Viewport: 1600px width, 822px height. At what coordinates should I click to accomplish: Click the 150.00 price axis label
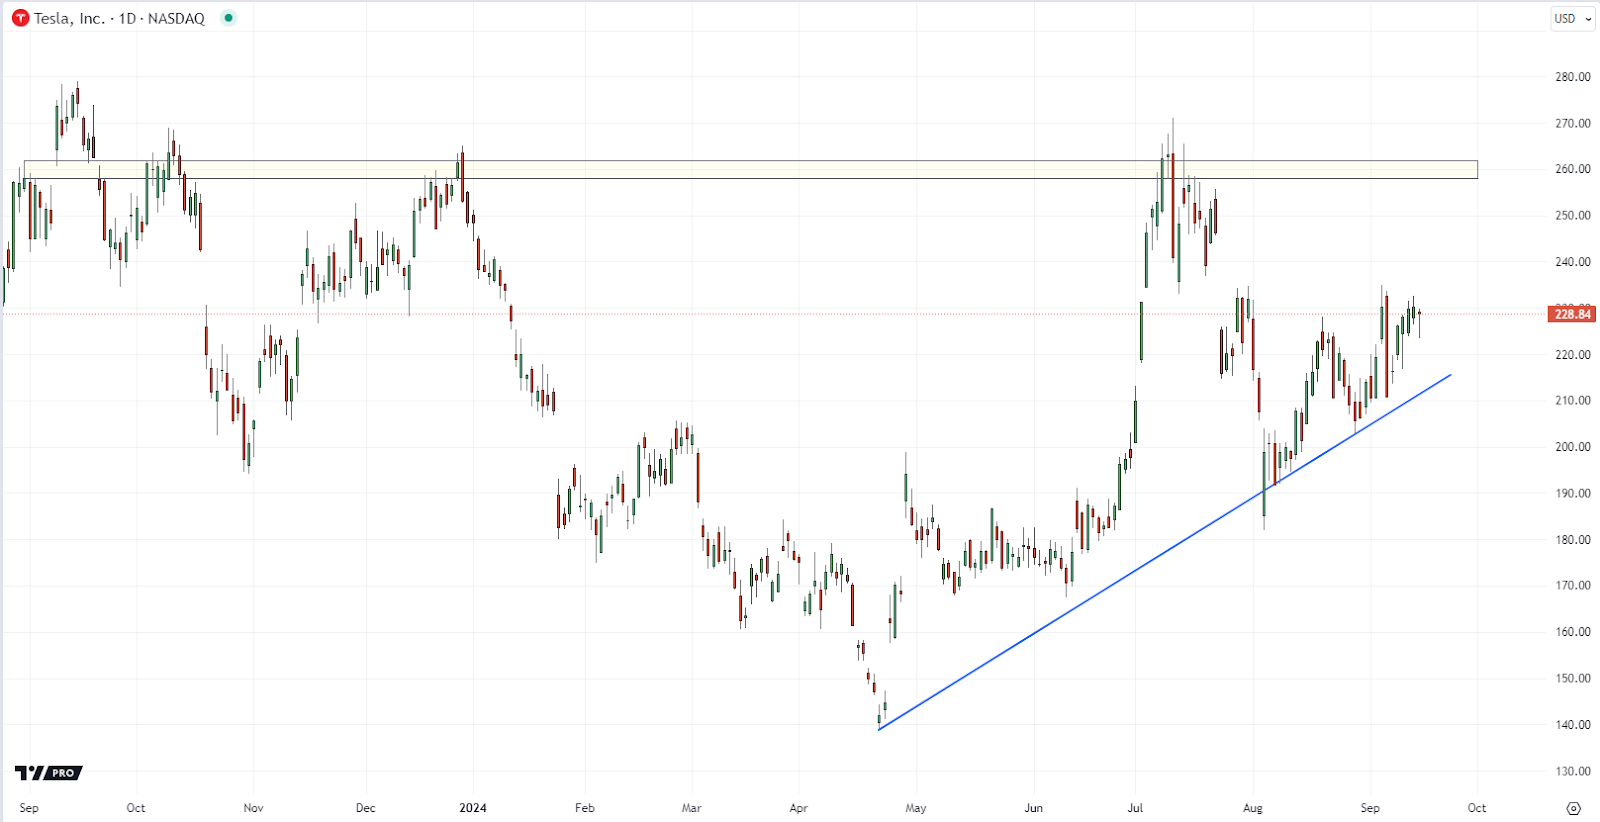[1573, 678]
